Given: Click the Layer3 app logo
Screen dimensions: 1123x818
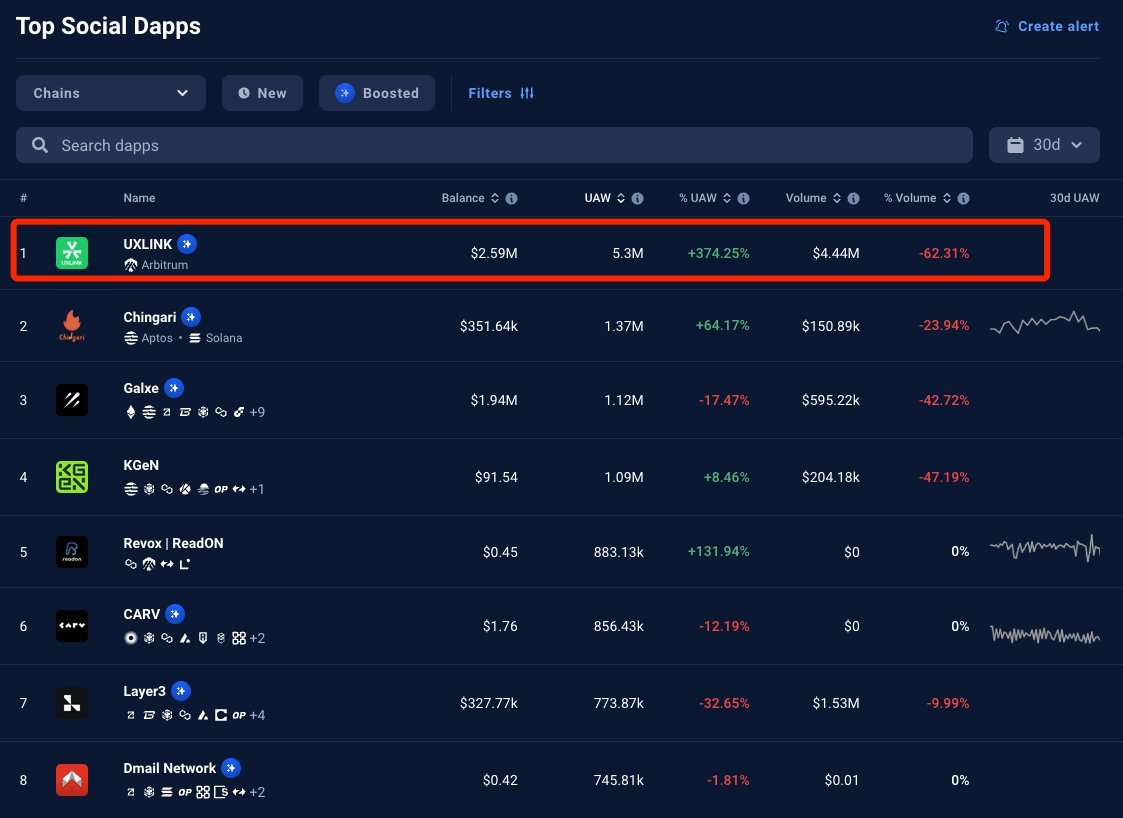Looking at the screenshot, I should 72,703.
